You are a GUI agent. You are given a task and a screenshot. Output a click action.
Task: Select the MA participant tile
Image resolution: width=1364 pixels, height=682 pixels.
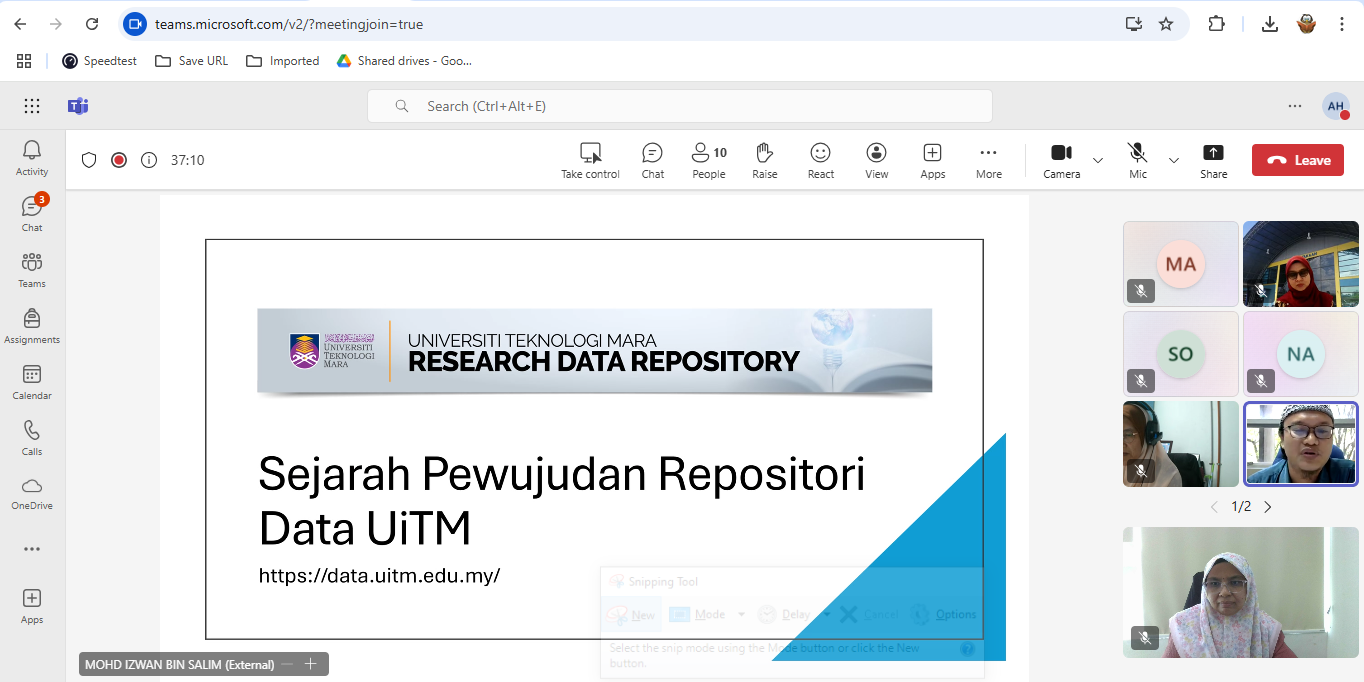coord(1181,264)
